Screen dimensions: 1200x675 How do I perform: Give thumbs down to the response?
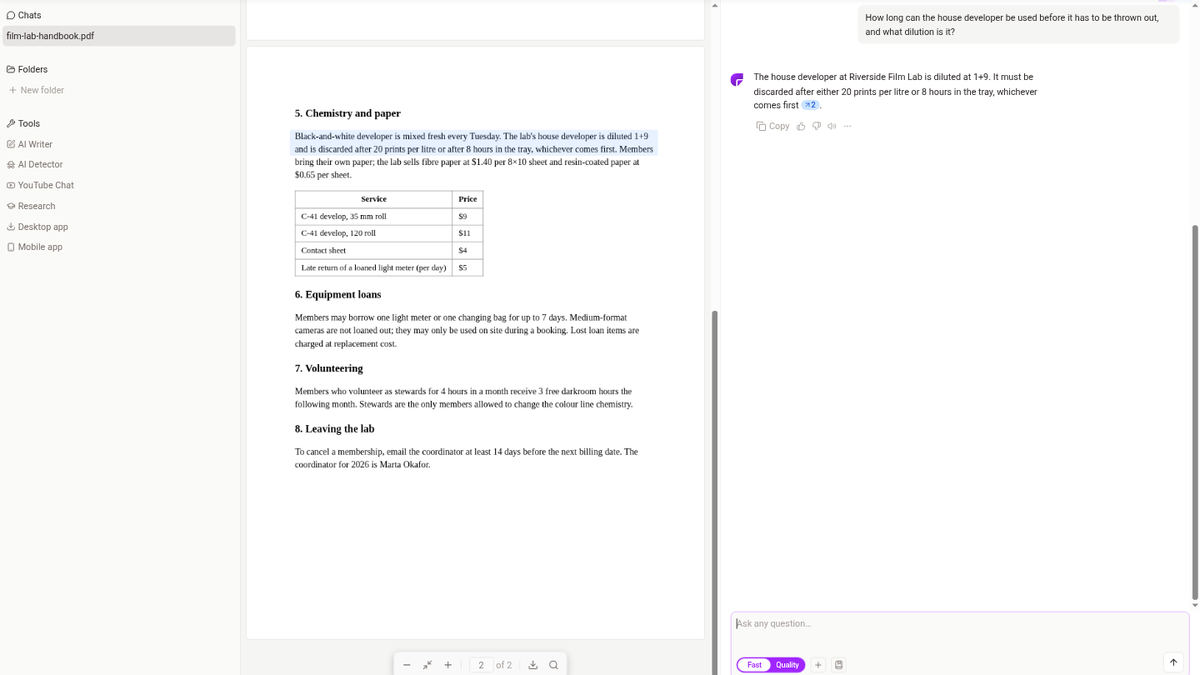point(816,126)
